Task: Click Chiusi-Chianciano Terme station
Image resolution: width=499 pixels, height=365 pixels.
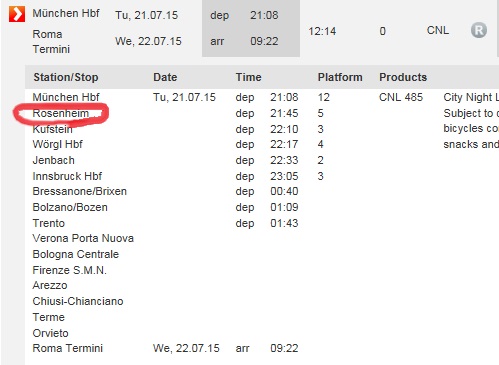Action: pos(78,309)
